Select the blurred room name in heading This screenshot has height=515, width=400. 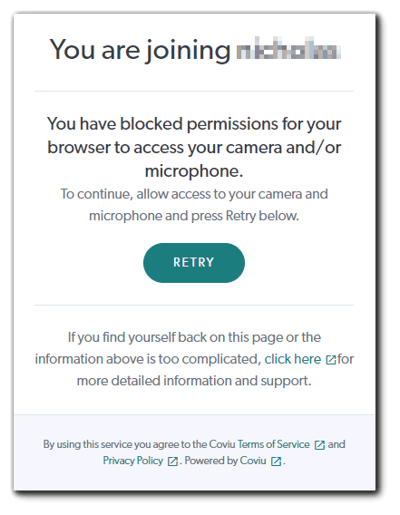coord(289,50)
